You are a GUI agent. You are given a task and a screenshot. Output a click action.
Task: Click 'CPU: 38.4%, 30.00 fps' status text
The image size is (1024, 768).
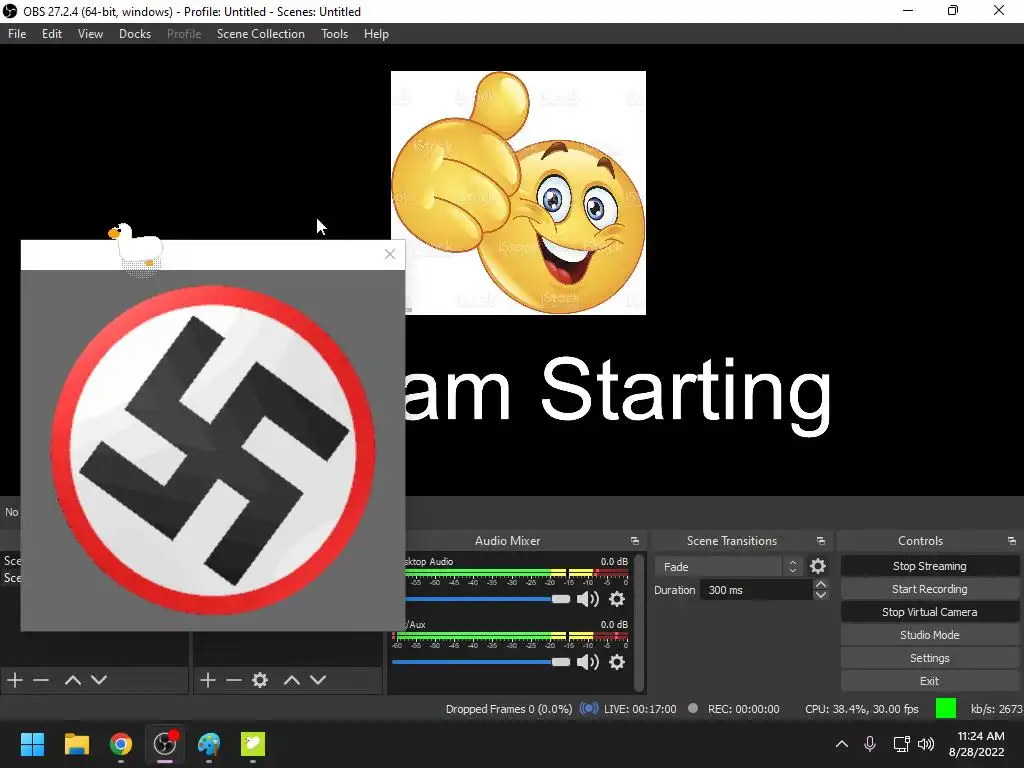tap(861, 709)
